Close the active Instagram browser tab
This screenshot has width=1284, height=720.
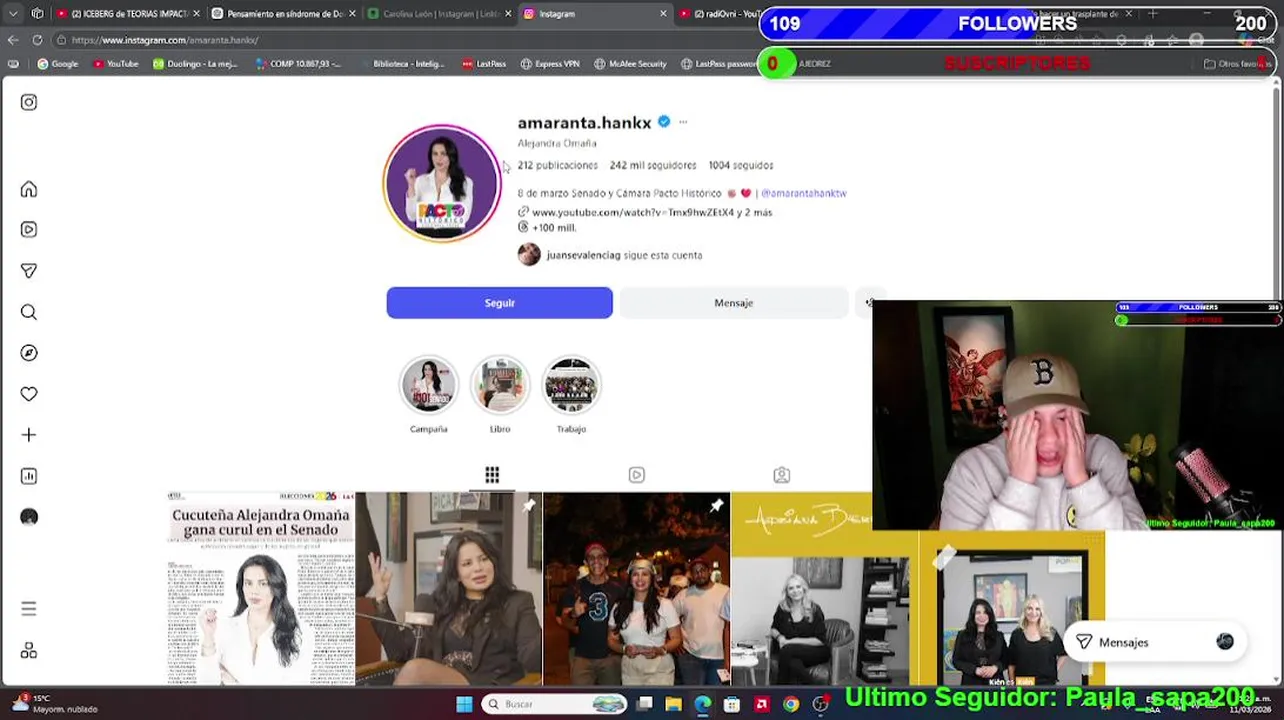pos(663,14)
